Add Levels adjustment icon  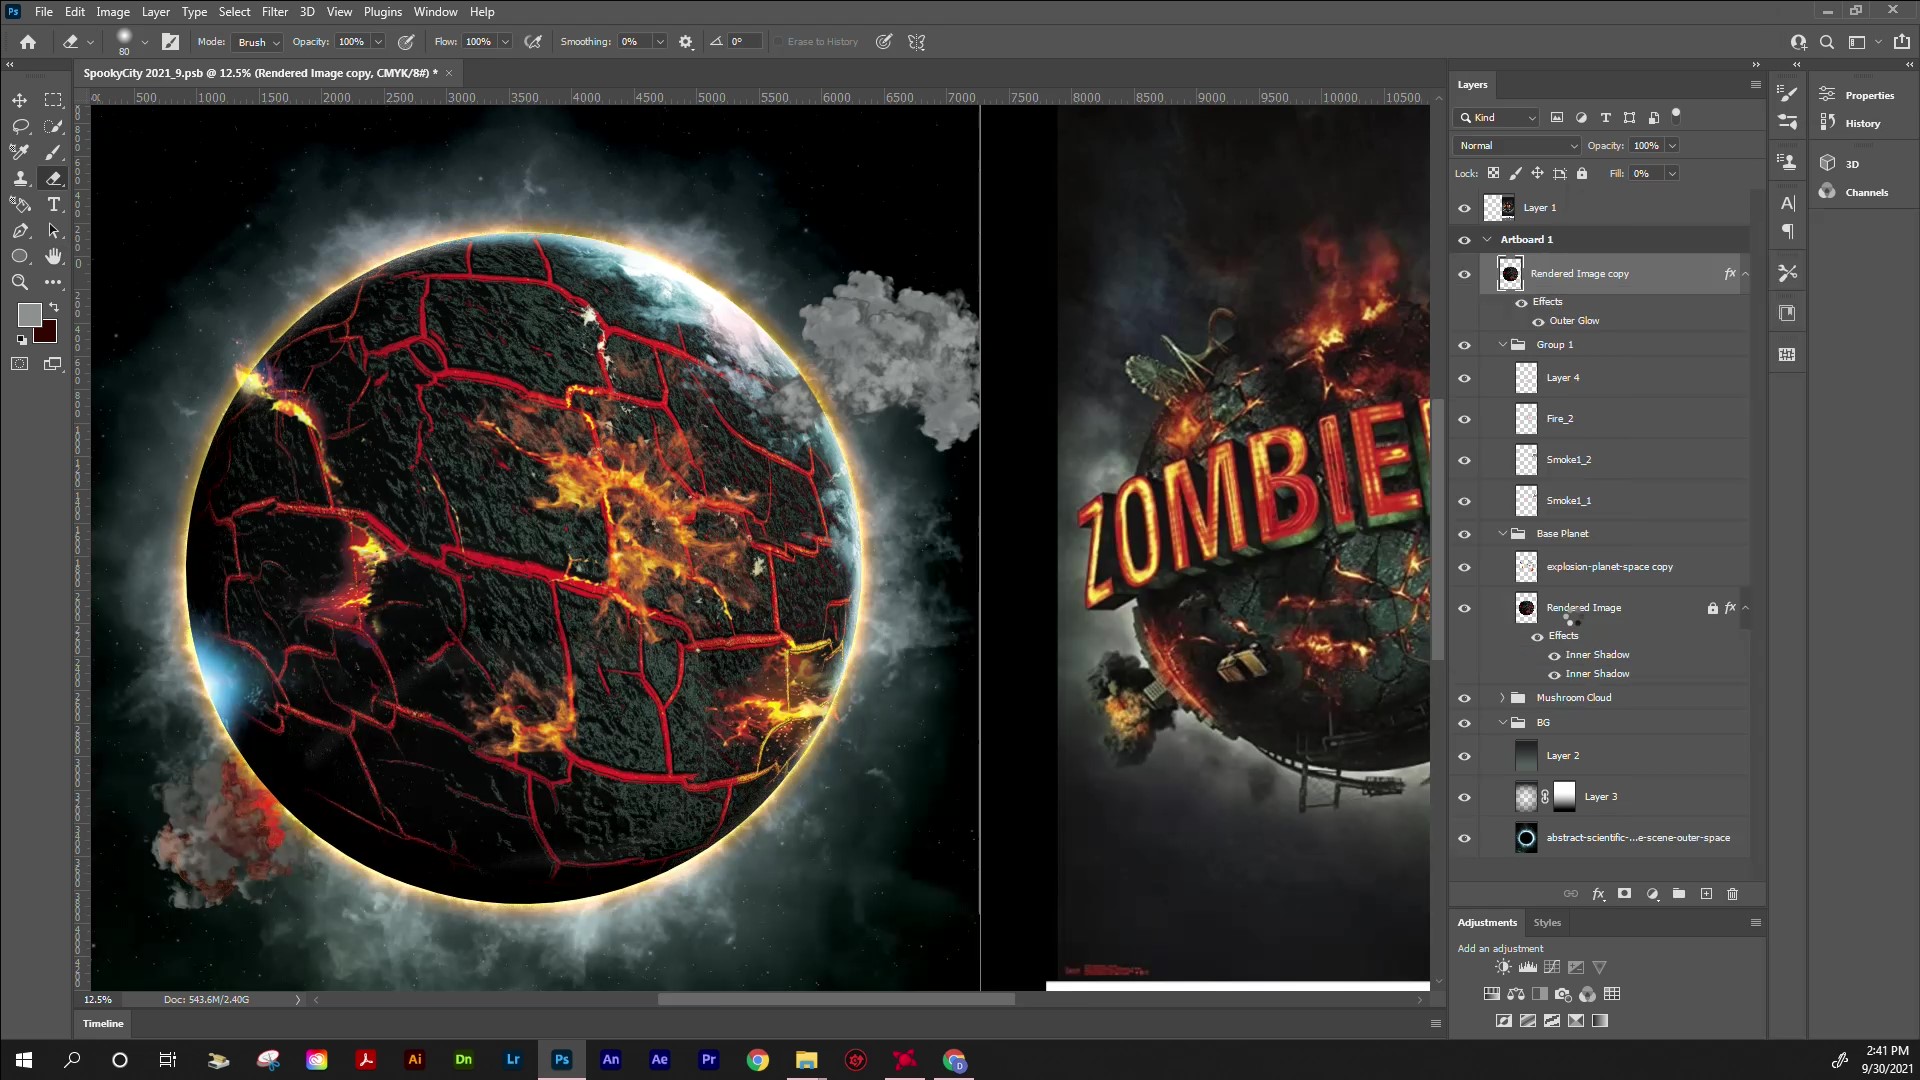coord(1528,967)
